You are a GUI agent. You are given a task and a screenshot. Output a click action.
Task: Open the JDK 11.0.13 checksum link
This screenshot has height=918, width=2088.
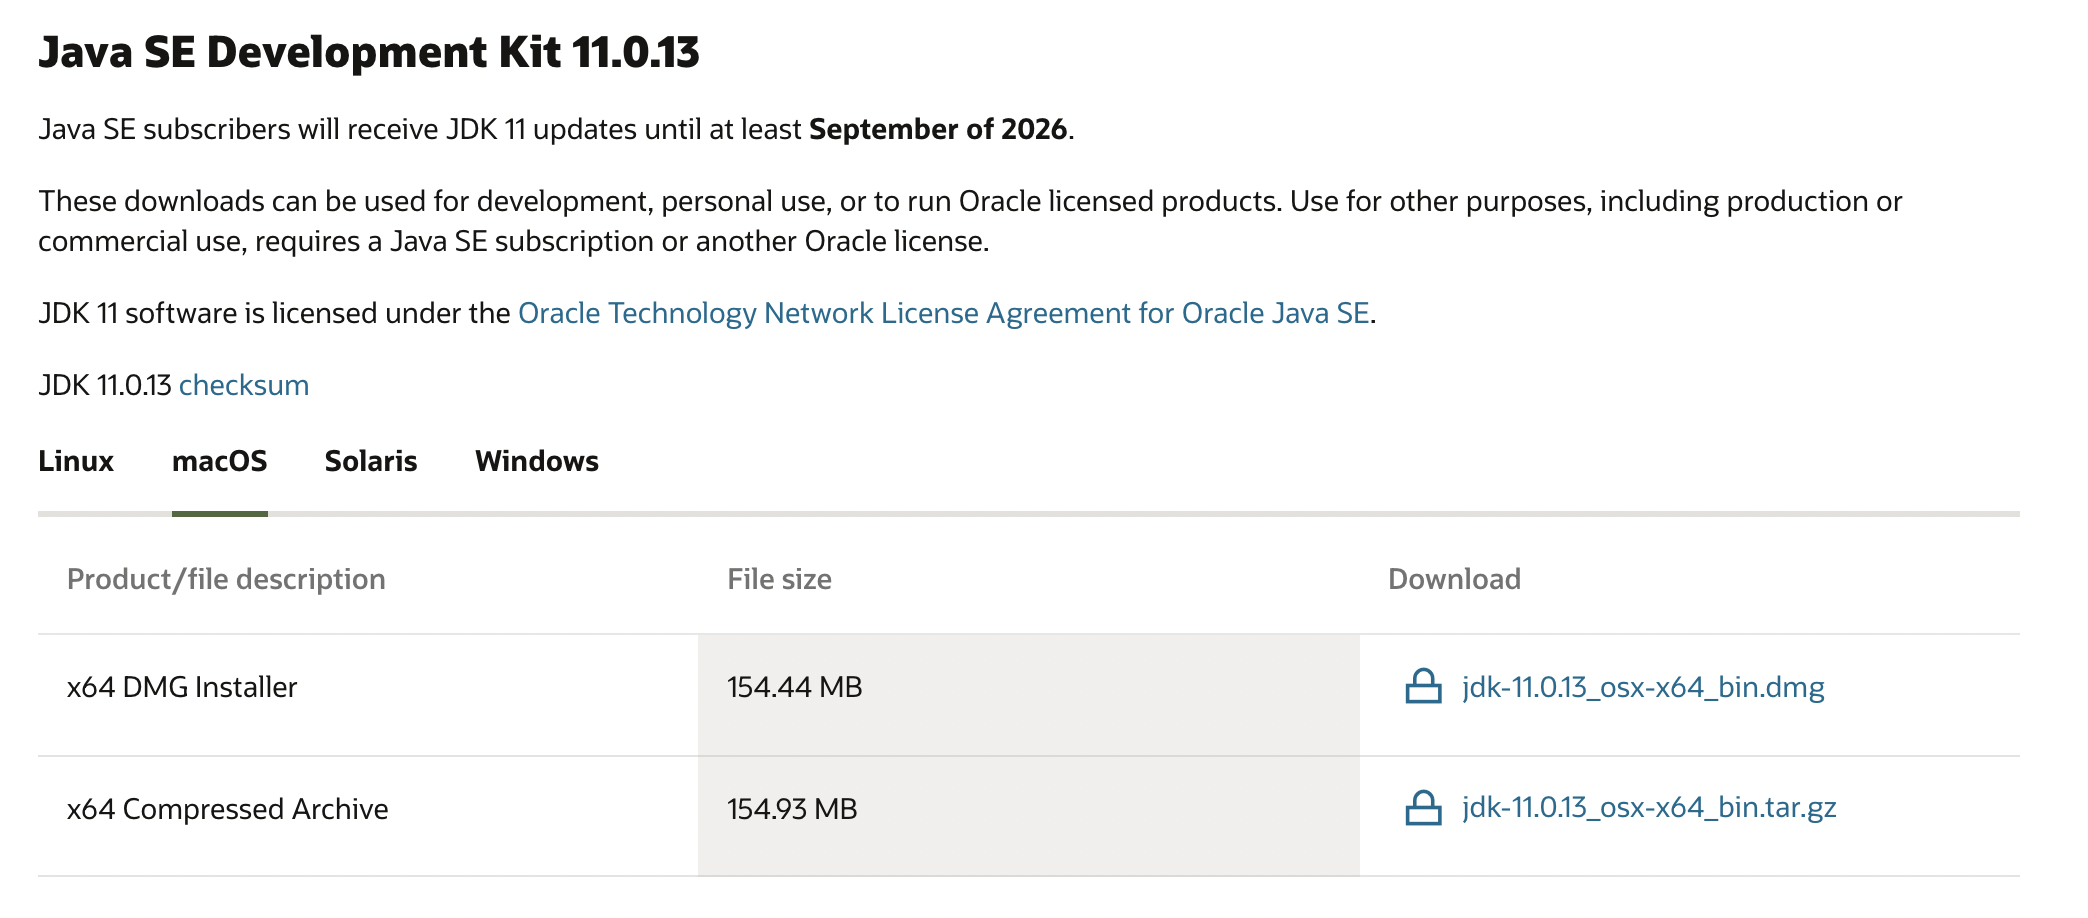pyautogui.click(x=244, y=385)
